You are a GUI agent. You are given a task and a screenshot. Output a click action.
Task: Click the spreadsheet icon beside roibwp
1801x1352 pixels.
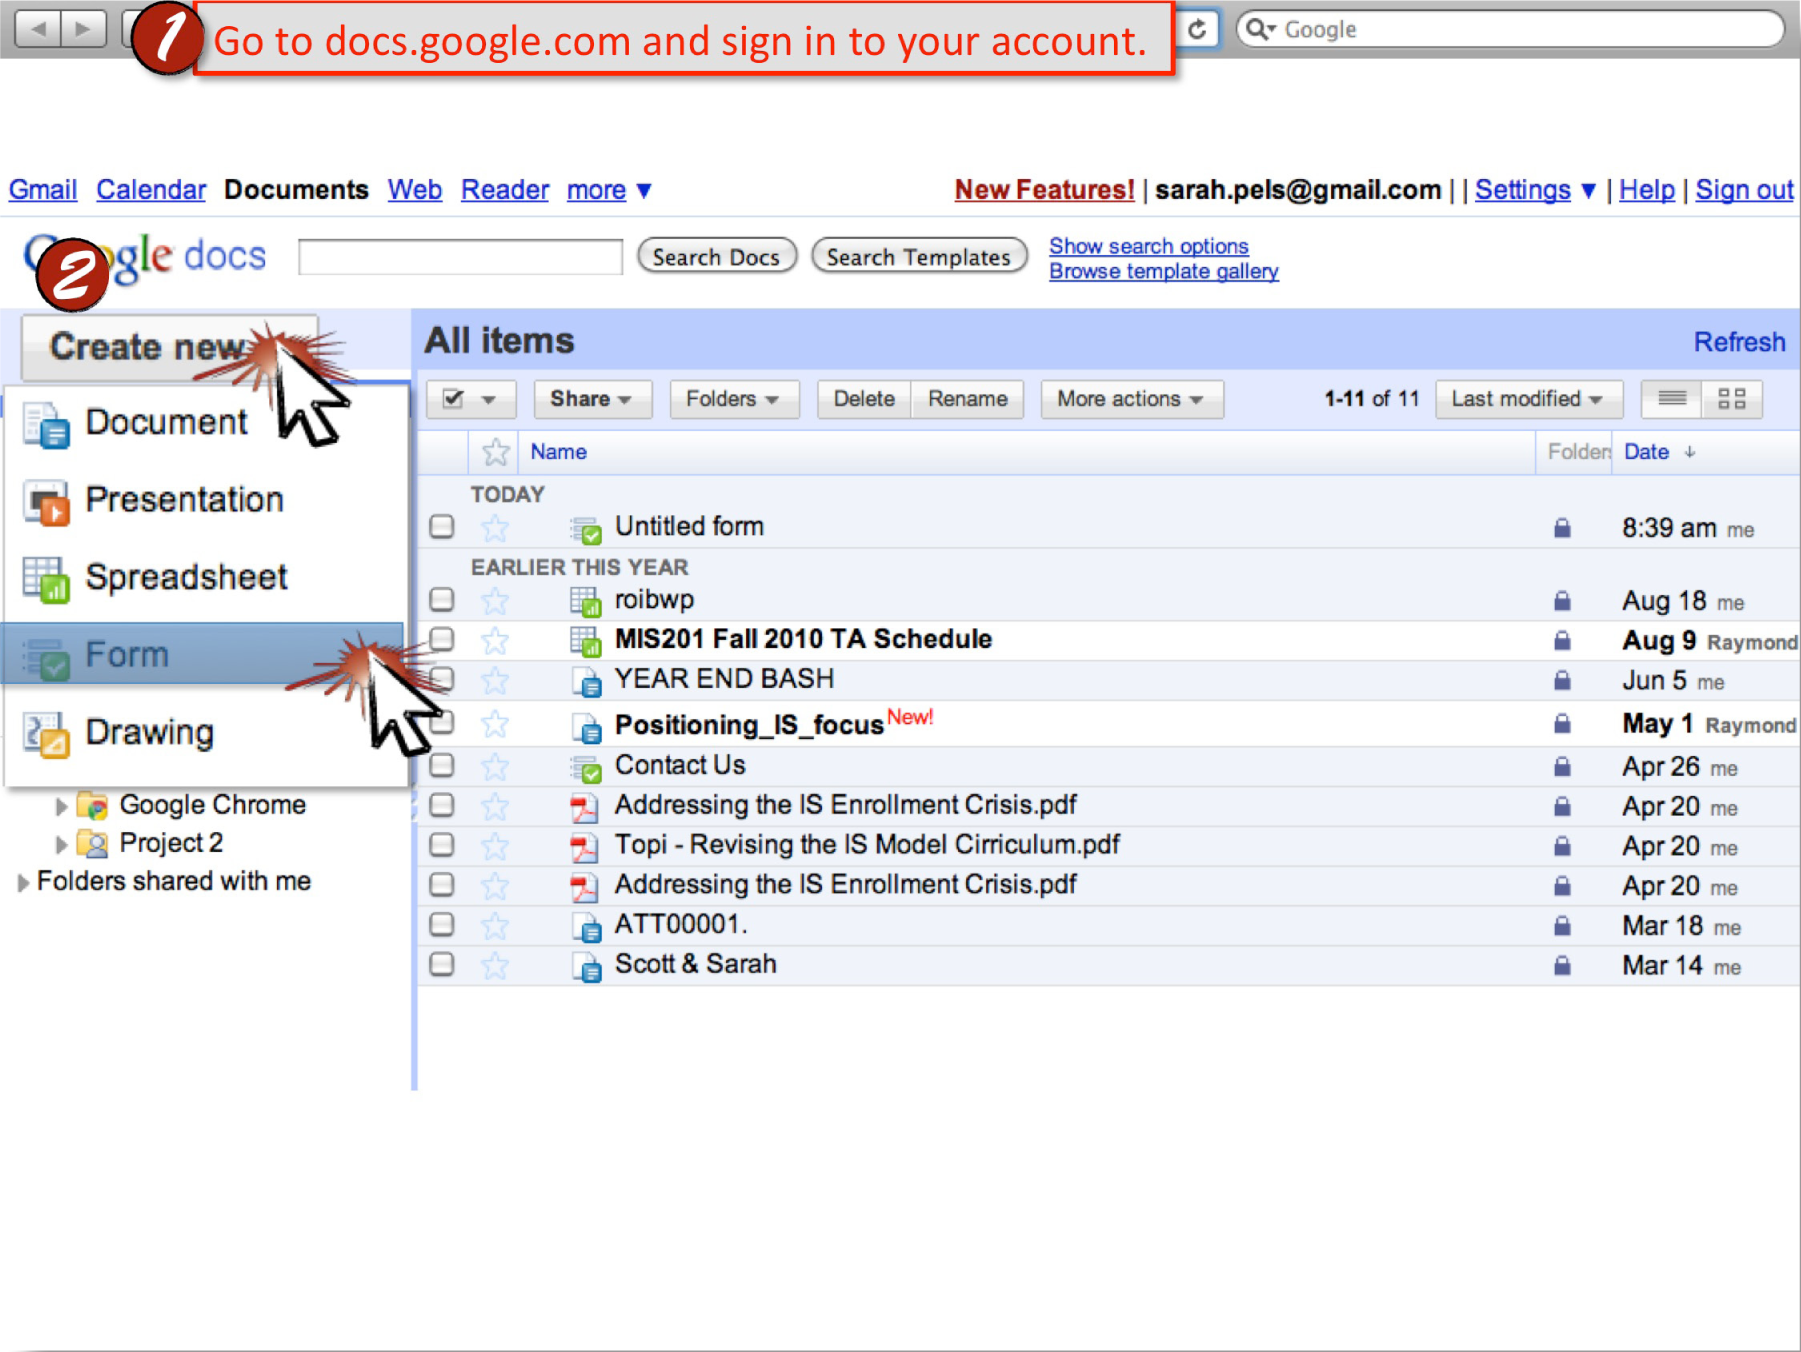pyautogui.click(x=586, y=601)
